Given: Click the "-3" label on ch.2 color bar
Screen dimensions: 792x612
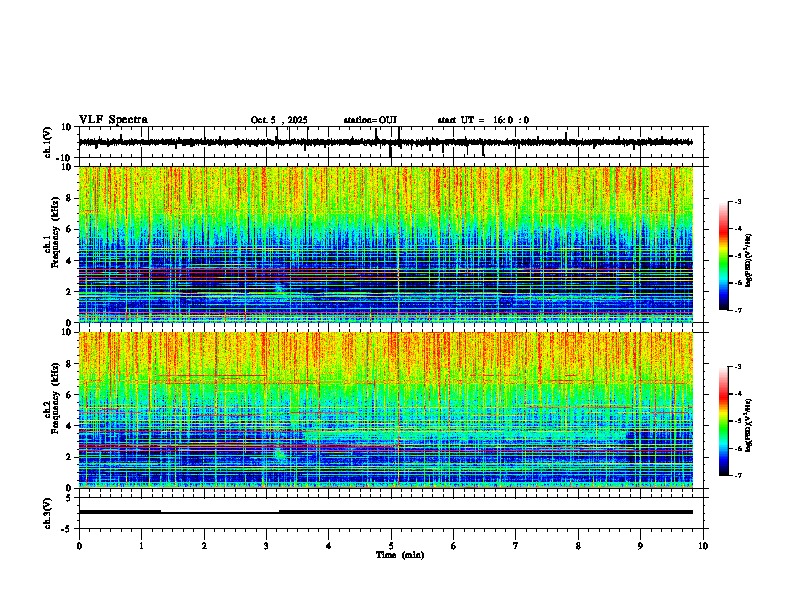Looking at the screenshot, I should 738,367.
